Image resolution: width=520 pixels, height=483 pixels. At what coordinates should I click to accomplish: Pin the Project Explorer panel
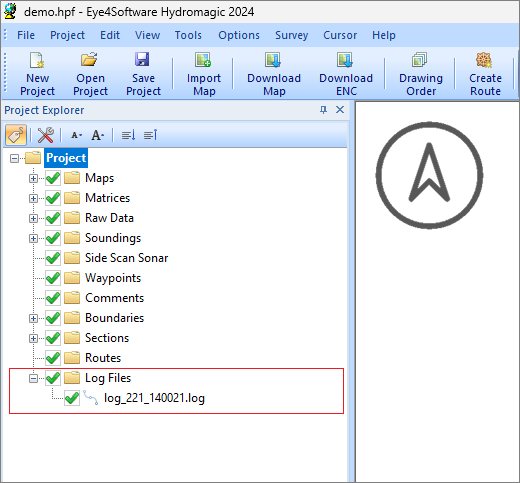click(323, 110)
